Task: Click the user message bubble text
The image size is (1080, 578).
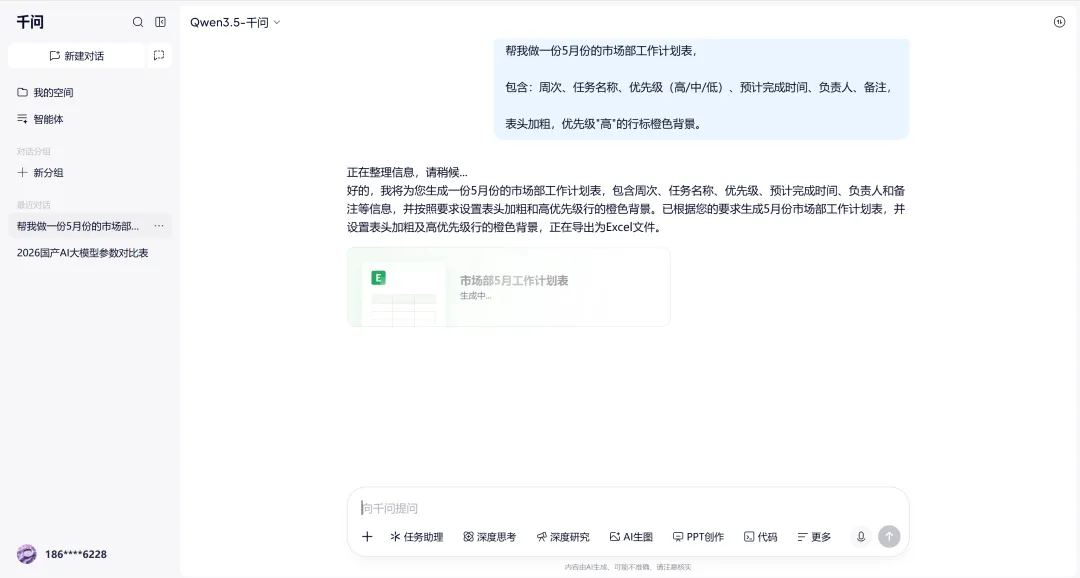Action: (701, 87)
